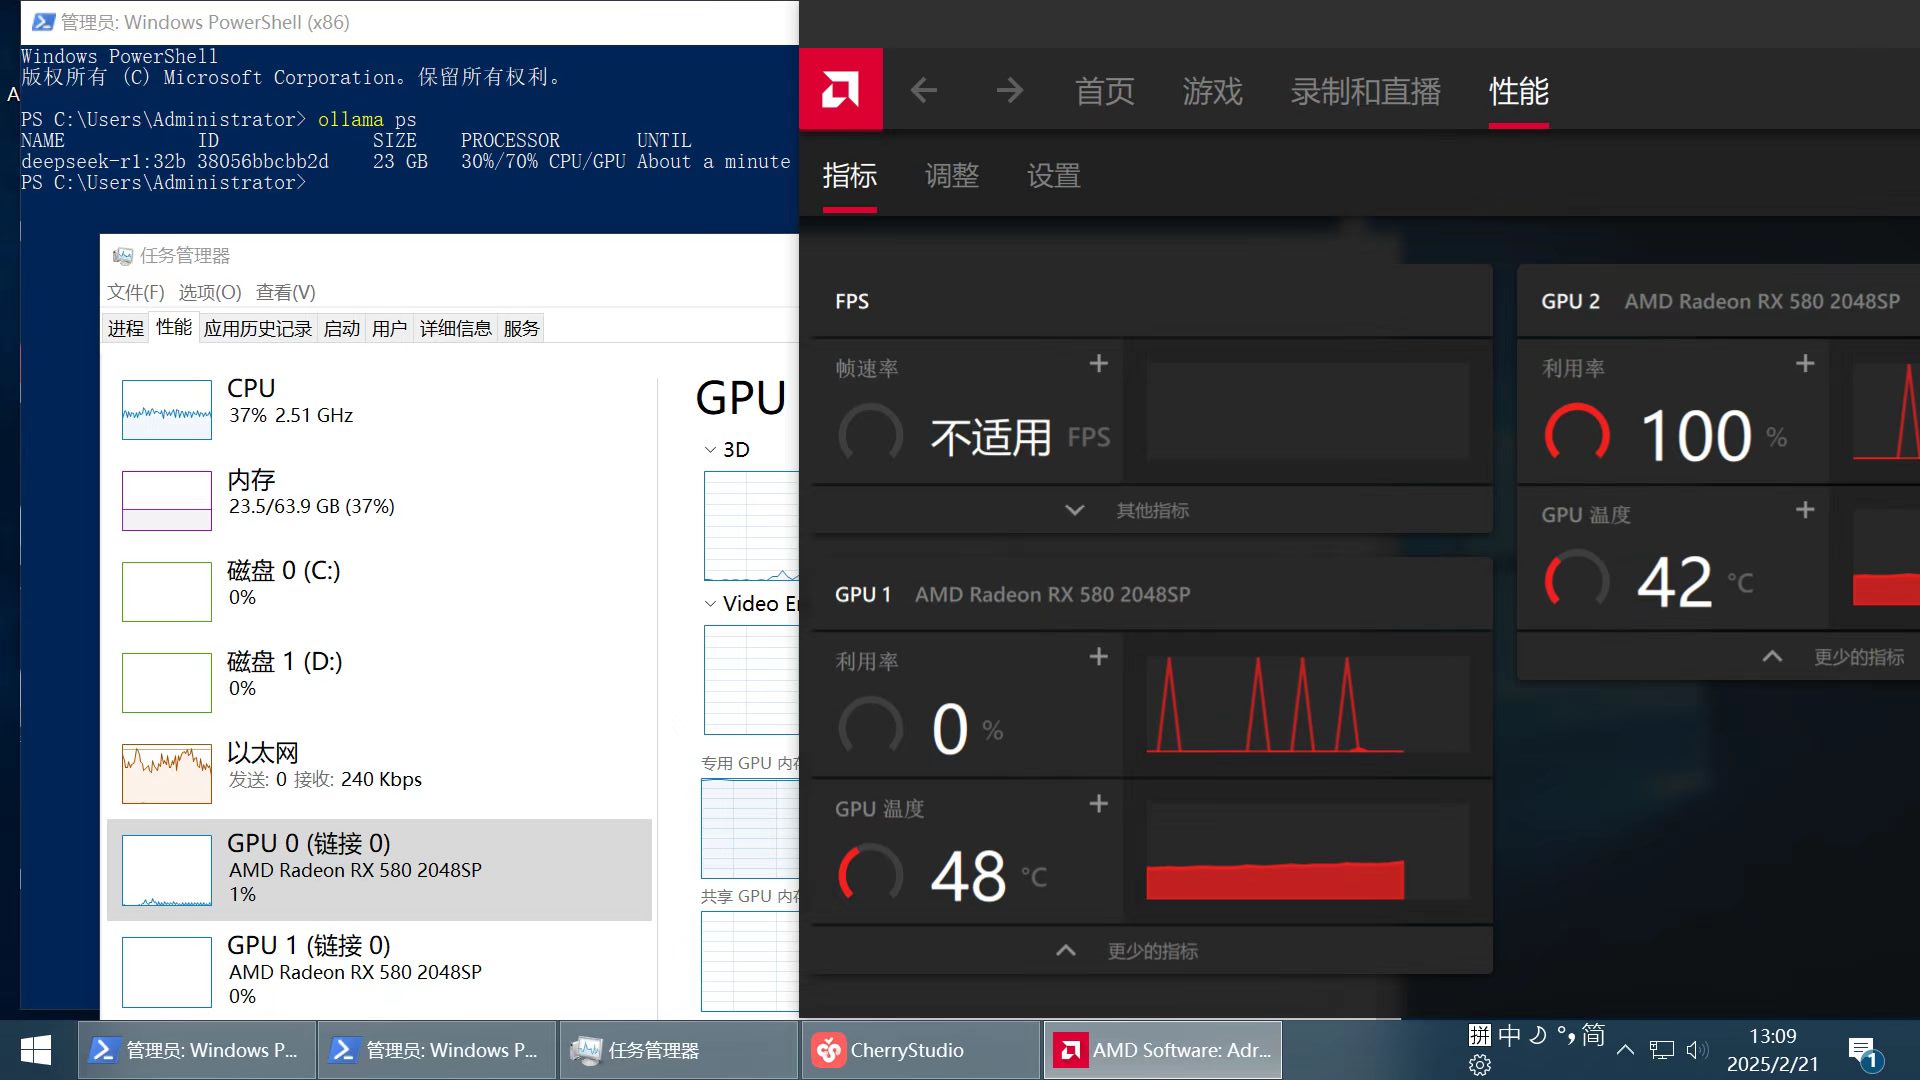Open the 游戏 tab in AMD Software
Viewport: 1920px width, 1080px height.
[x=1213, y=91]
